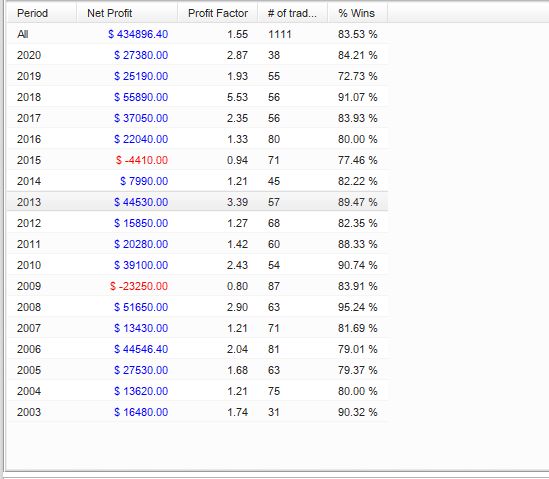Viewport: 549px width, 479px height.
Task: Select the 2003 period row
Action: click(x=197, y=412)
